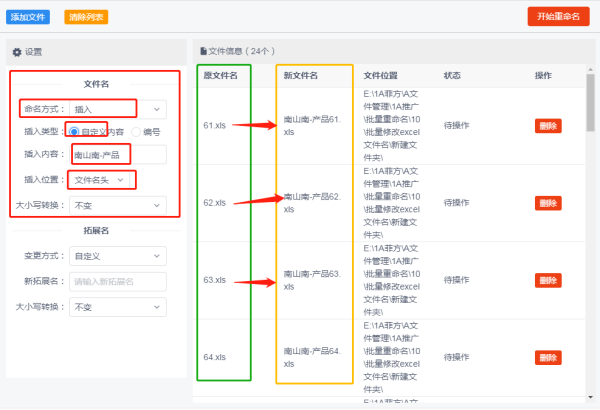Delete the 64.xls row
600x410 pixels.
tap(548, 357)
